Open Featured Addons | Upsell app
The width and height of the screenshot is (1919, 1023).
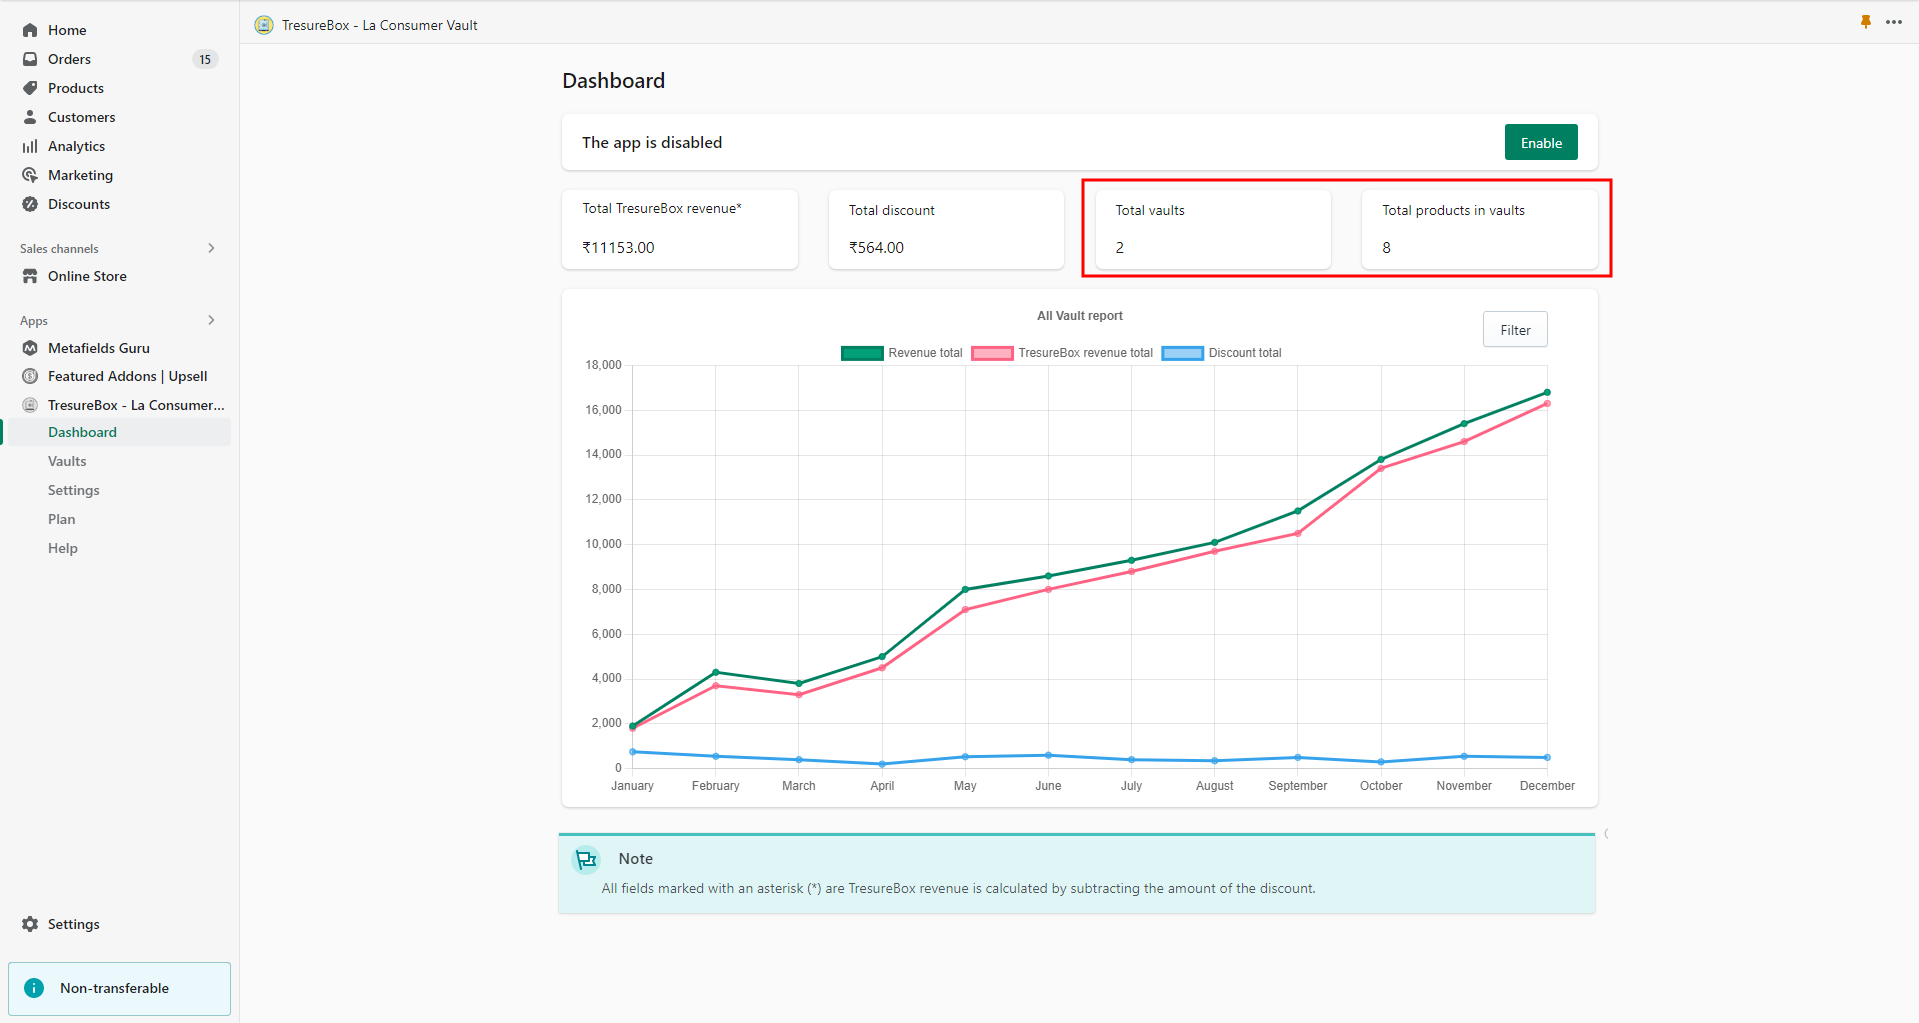(128, 376)
